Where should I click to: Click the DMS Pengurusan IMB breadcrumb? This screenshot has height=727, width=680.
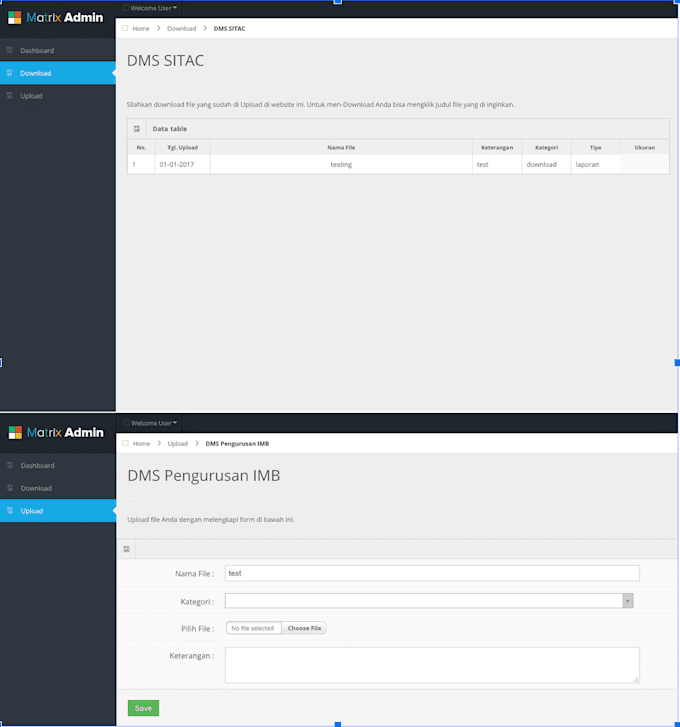(237, 444)
